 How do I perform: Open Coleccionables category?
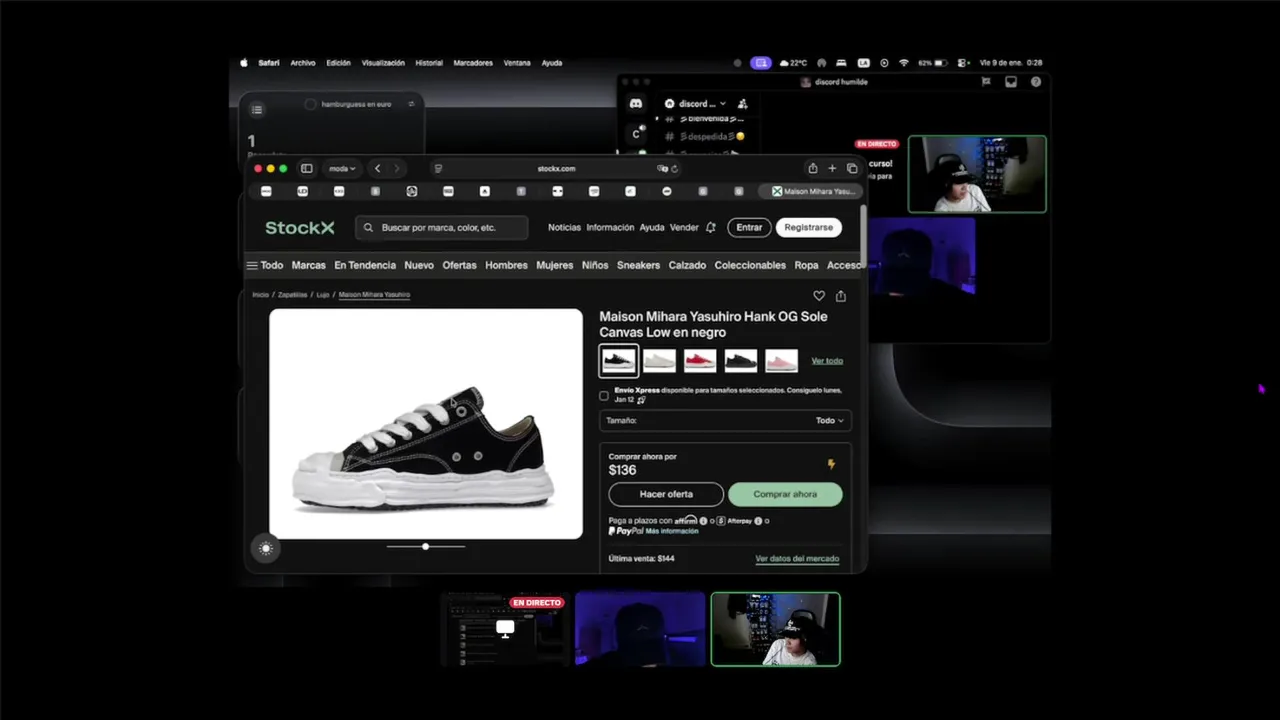pos(750,265)
